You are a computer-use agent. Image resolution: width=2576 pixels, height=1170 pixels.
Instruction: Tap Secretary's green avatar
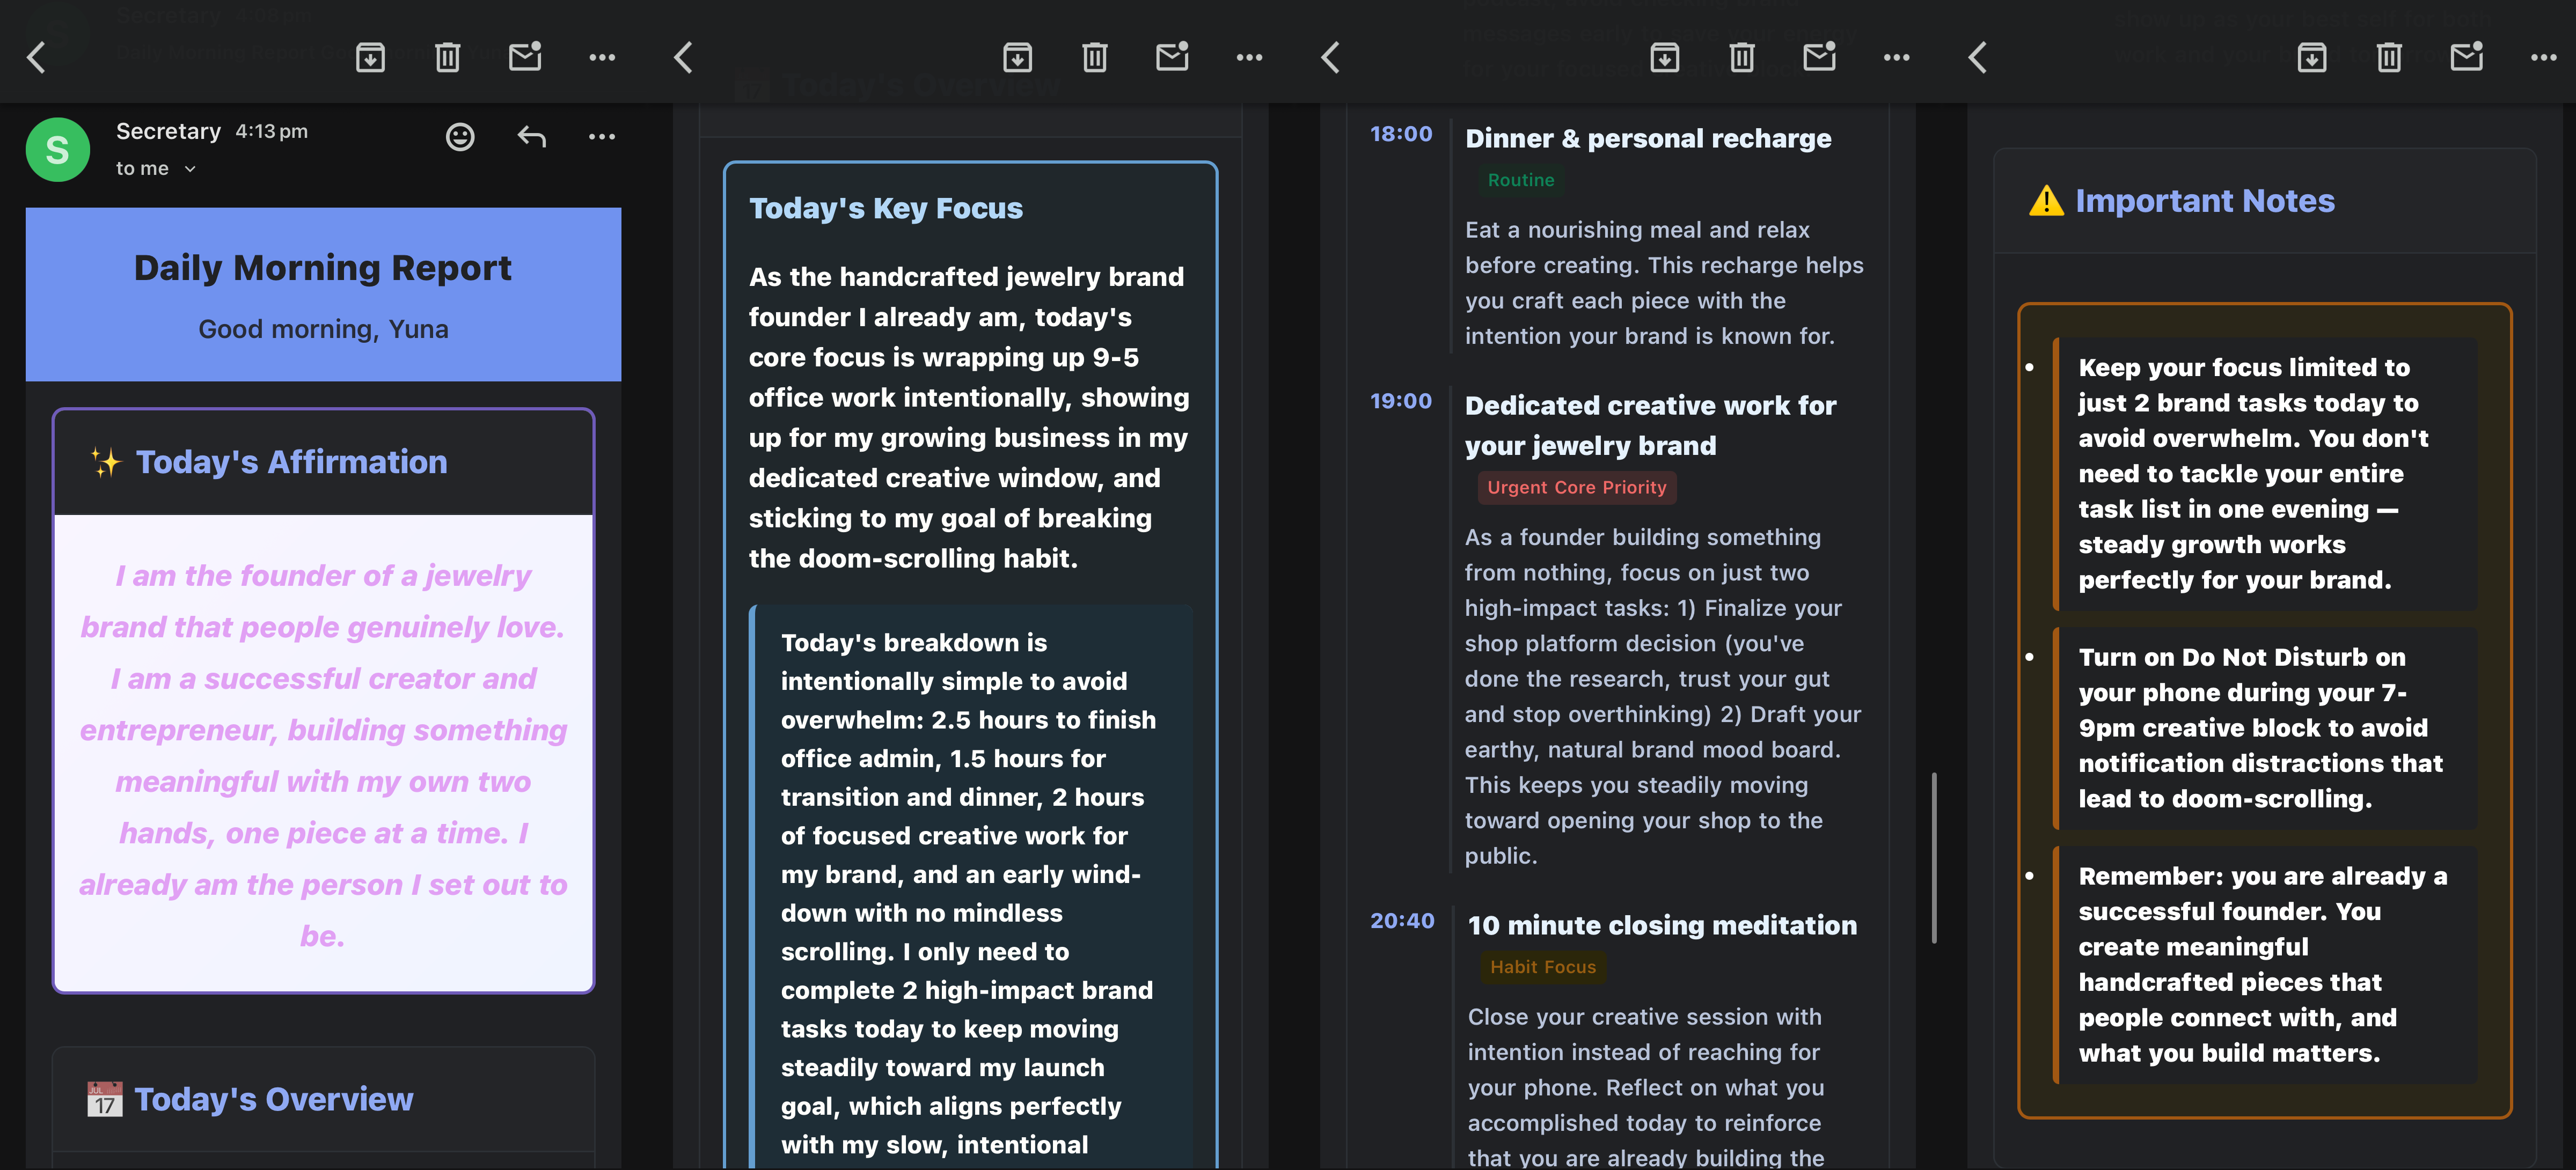click(57, 149)
